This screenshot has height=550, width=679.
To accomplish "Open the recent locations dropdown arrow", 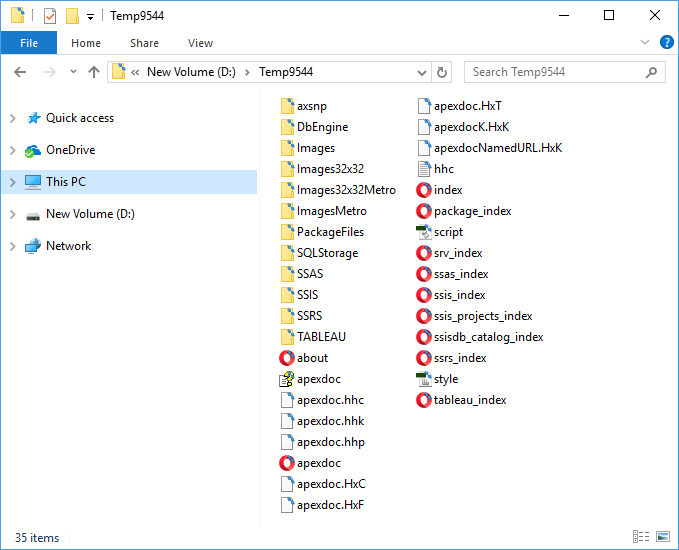I will click(73, 71).
